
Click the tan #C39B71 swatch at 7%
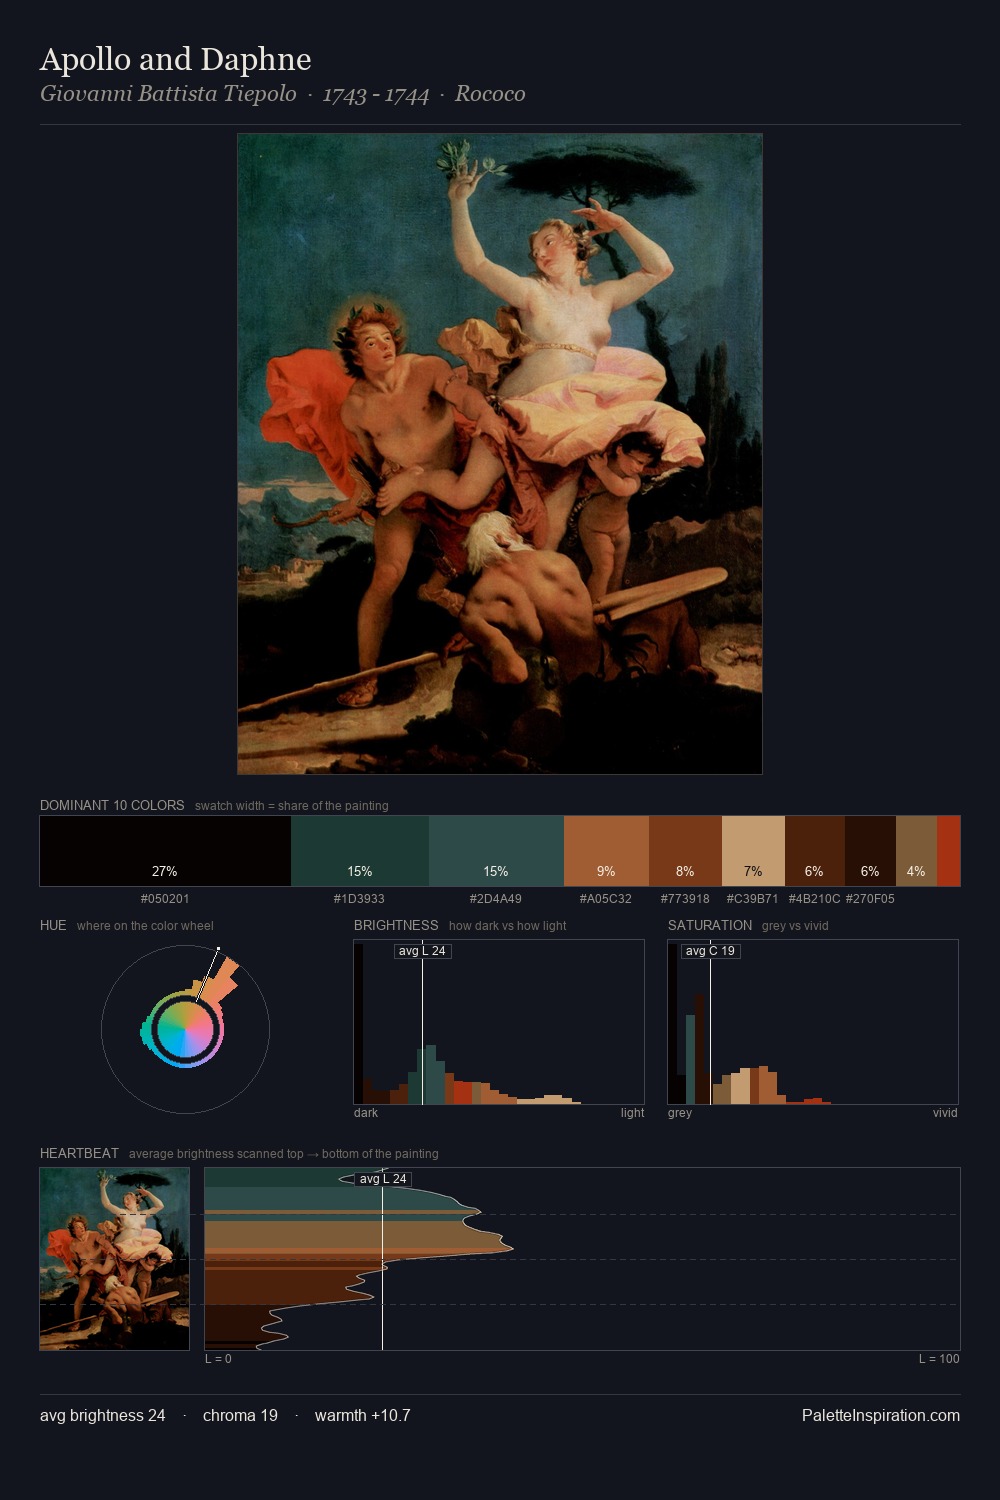coord(753,851)
